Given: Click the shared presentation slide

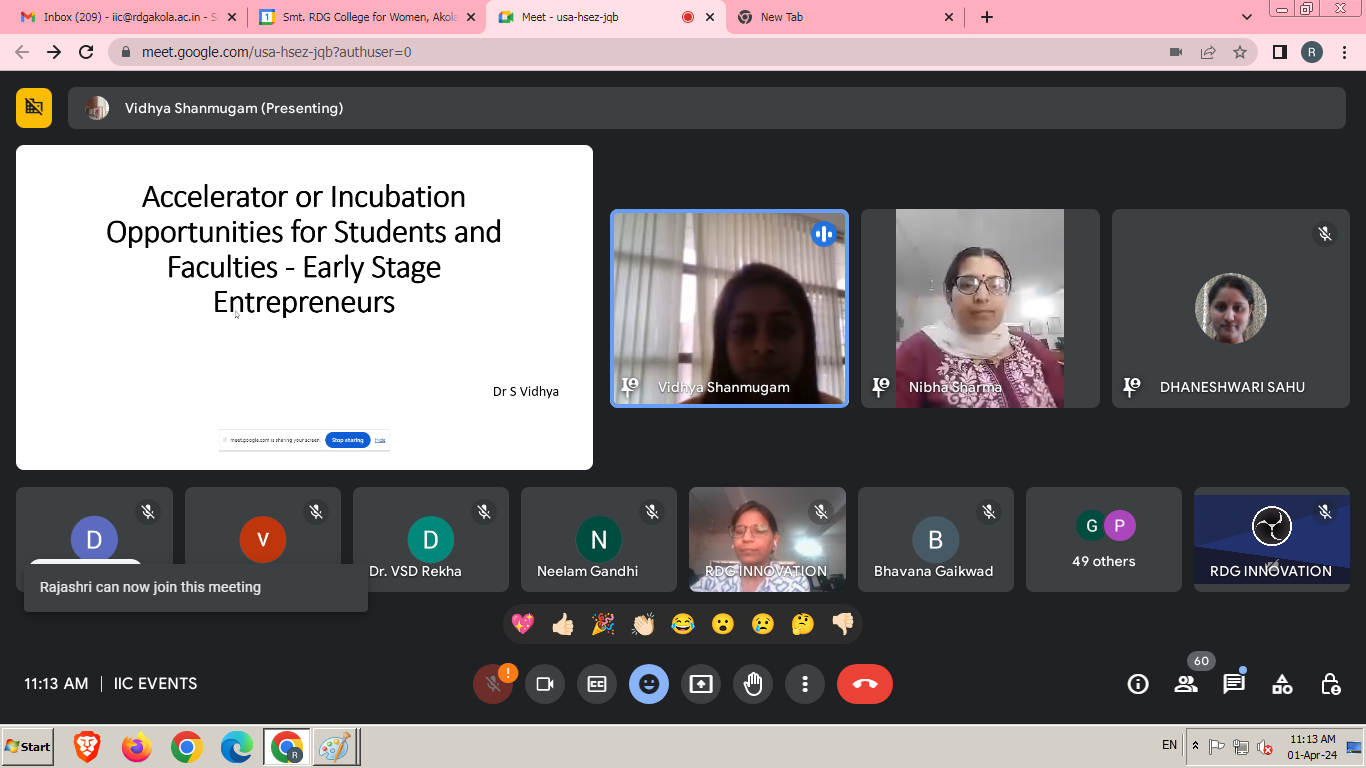Looking at the screenshot, I should 304,307.
